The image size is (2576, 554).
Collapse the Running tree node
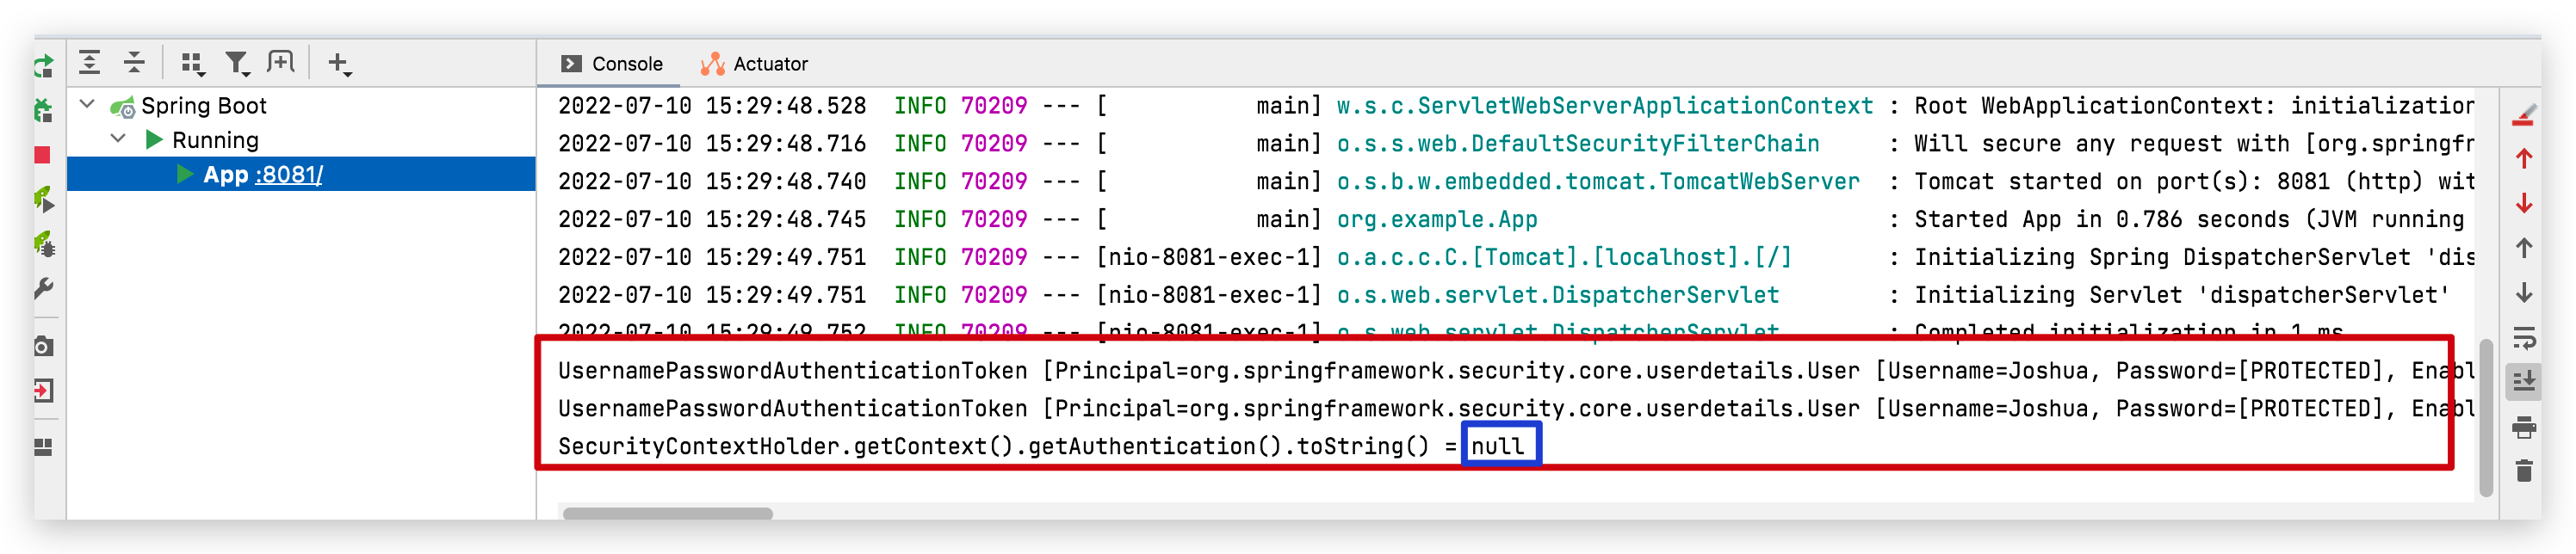click(x=118, y=139)
